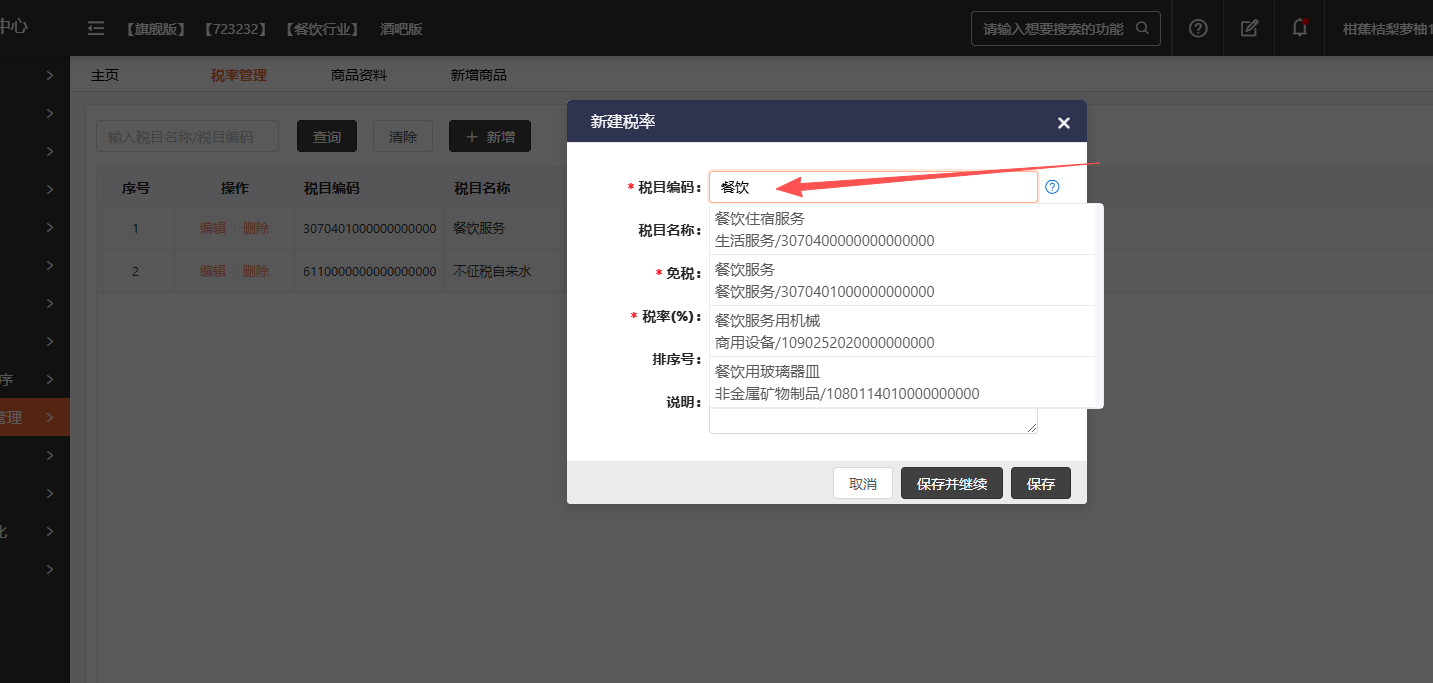
Task: Switch to the 商品资料 tab
Action: click(359, 75)
